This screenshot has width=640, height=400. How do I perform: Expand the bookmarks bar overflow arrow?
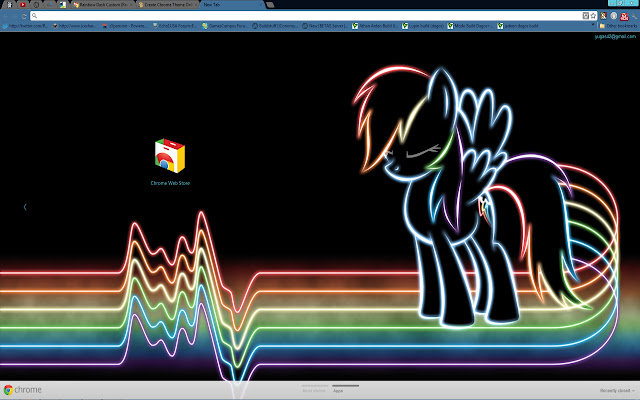tap(593, 24)
